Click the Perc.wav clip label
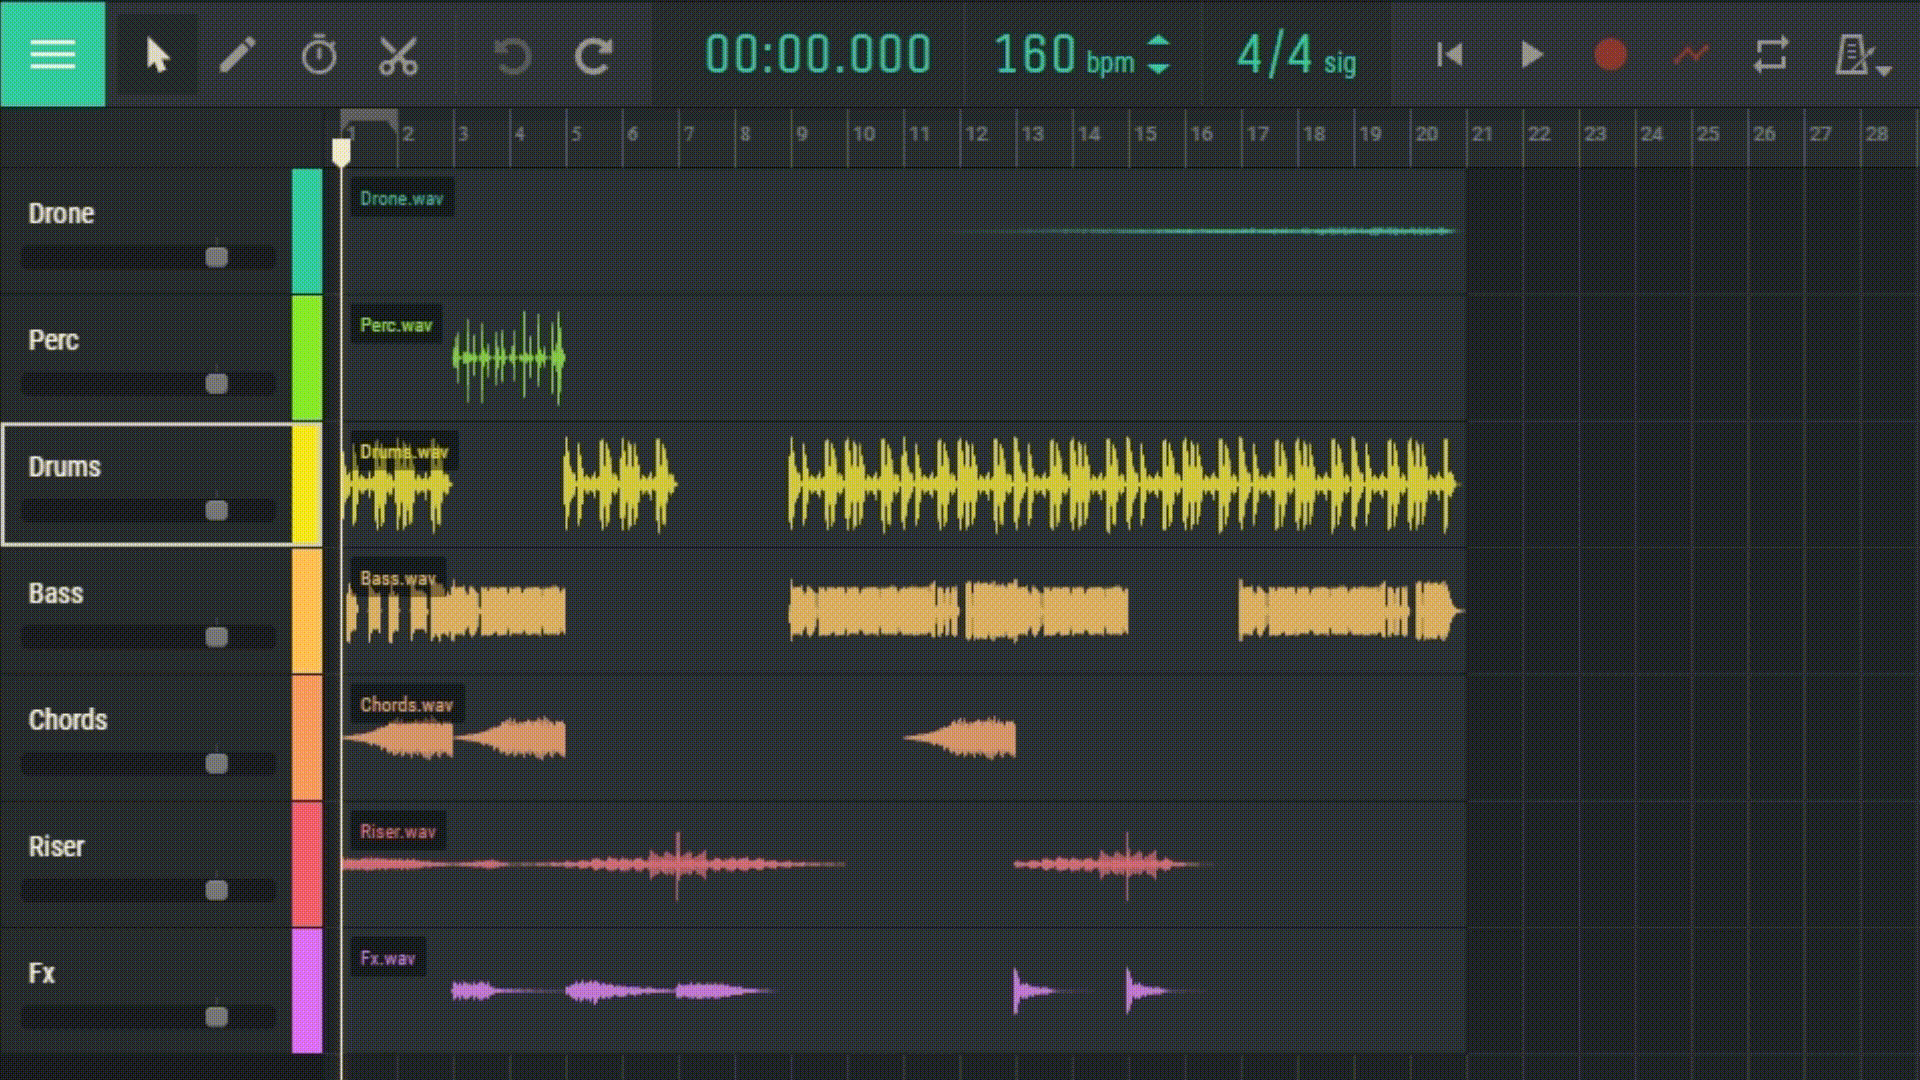The image size is (1920, 1080). [x=396, y=326]
